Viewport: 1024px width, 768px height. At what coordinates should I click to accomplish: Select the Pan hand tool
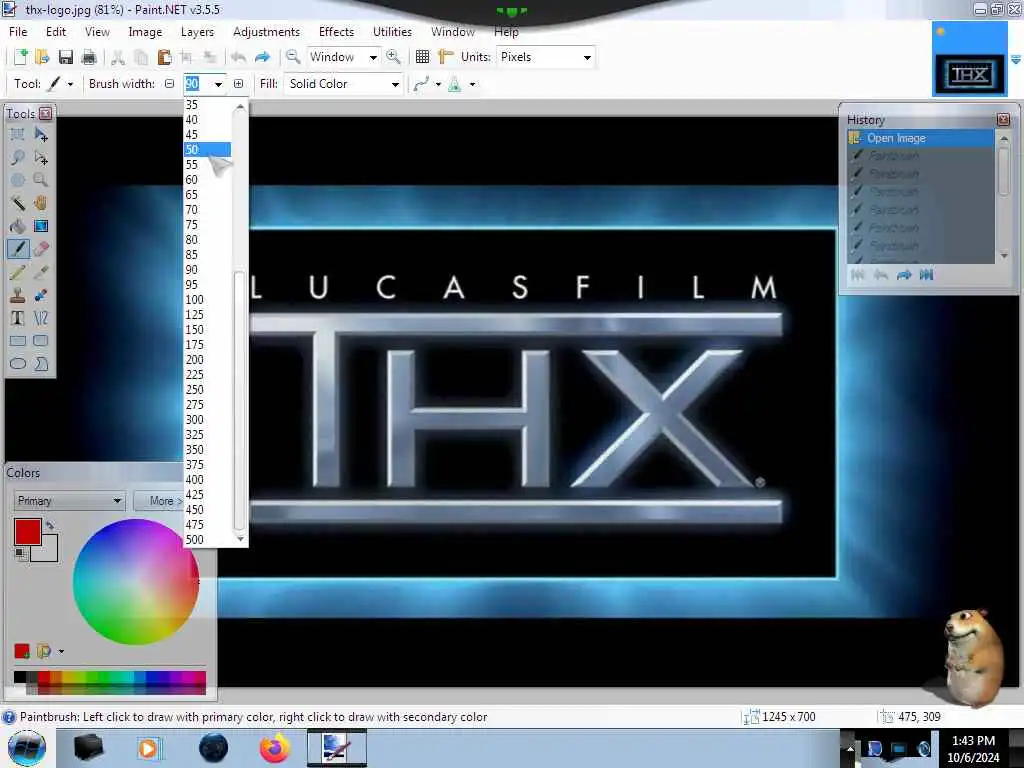point(41,203)
